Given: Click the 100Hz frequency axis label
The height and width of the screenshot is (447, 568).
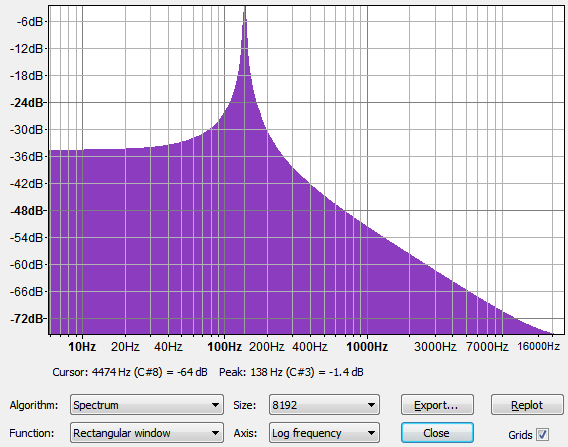Looking at the screenshot, I should click(x=224, y=347).
